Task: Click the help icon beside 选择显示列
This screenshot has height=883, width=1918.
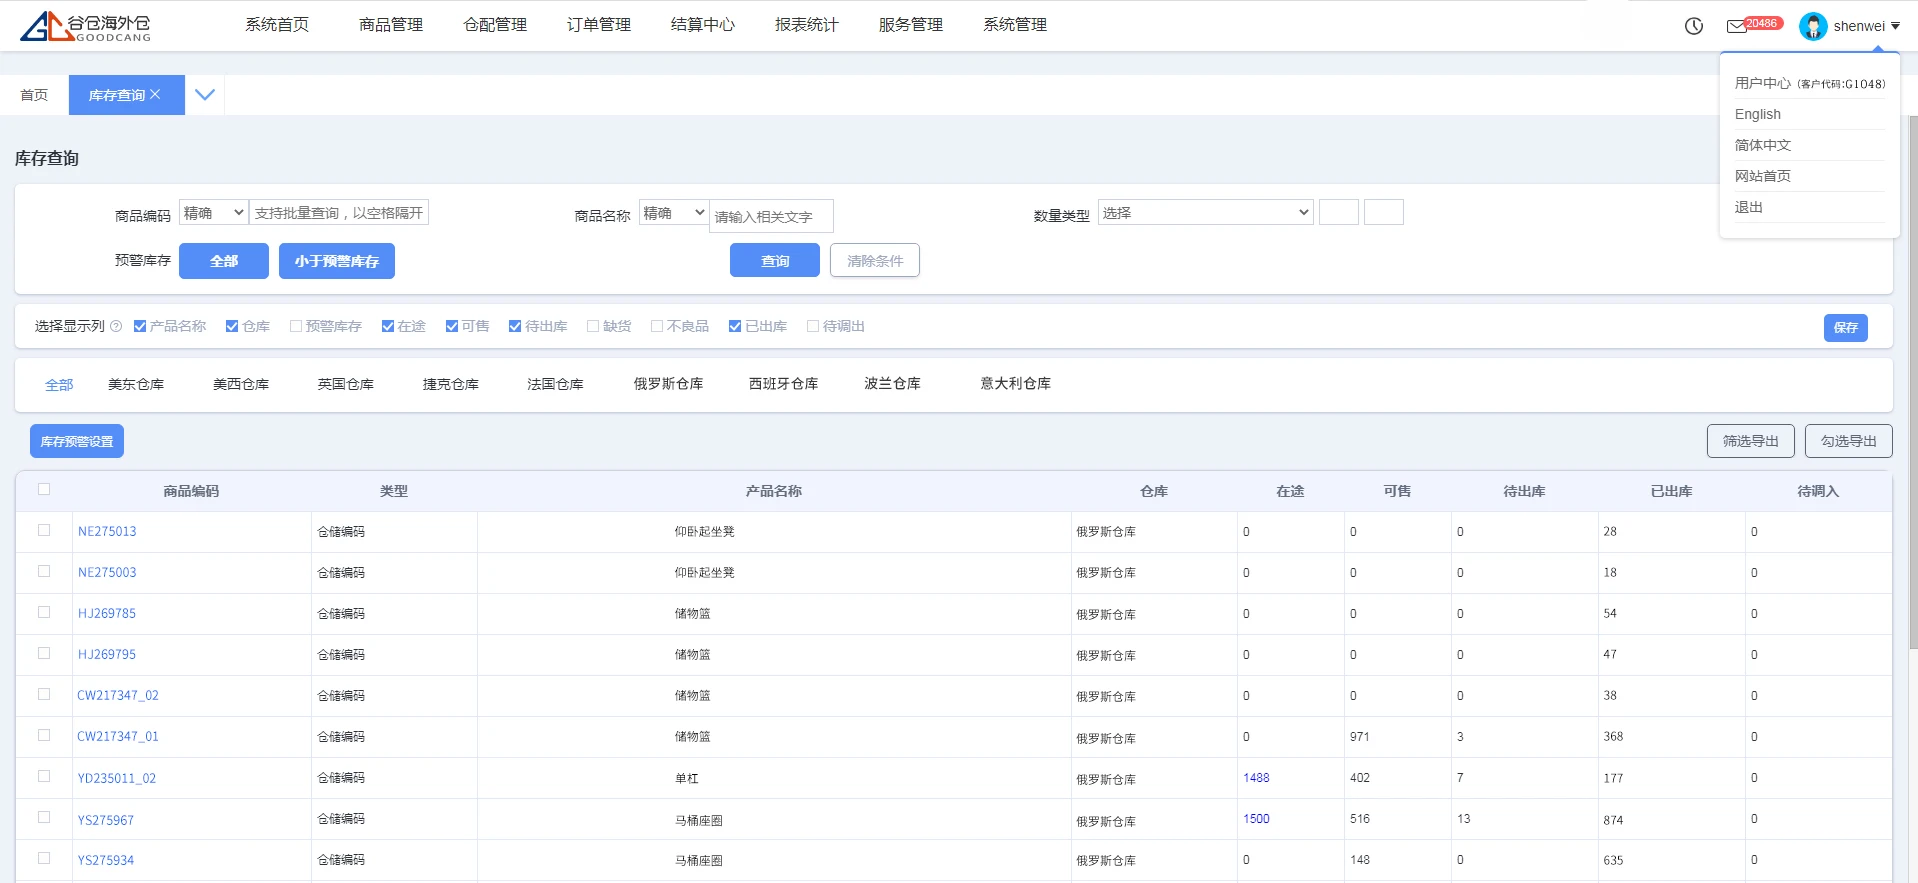Action: [116, 326]
